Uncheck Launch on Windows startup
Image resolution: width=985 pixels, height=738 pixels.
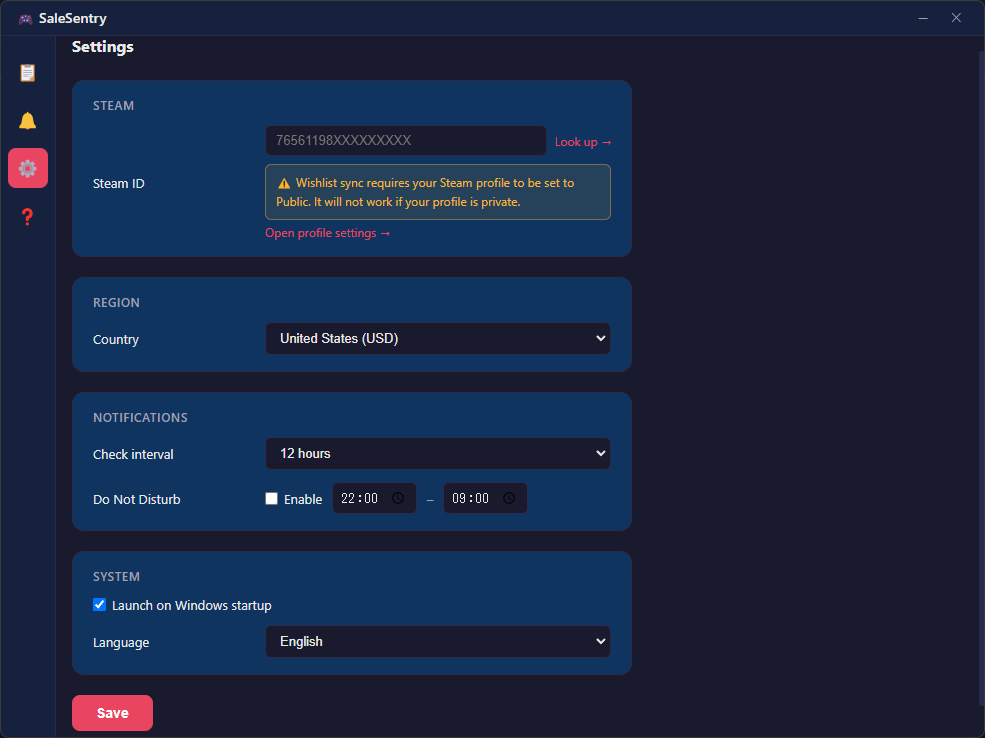tap(99, 604)
